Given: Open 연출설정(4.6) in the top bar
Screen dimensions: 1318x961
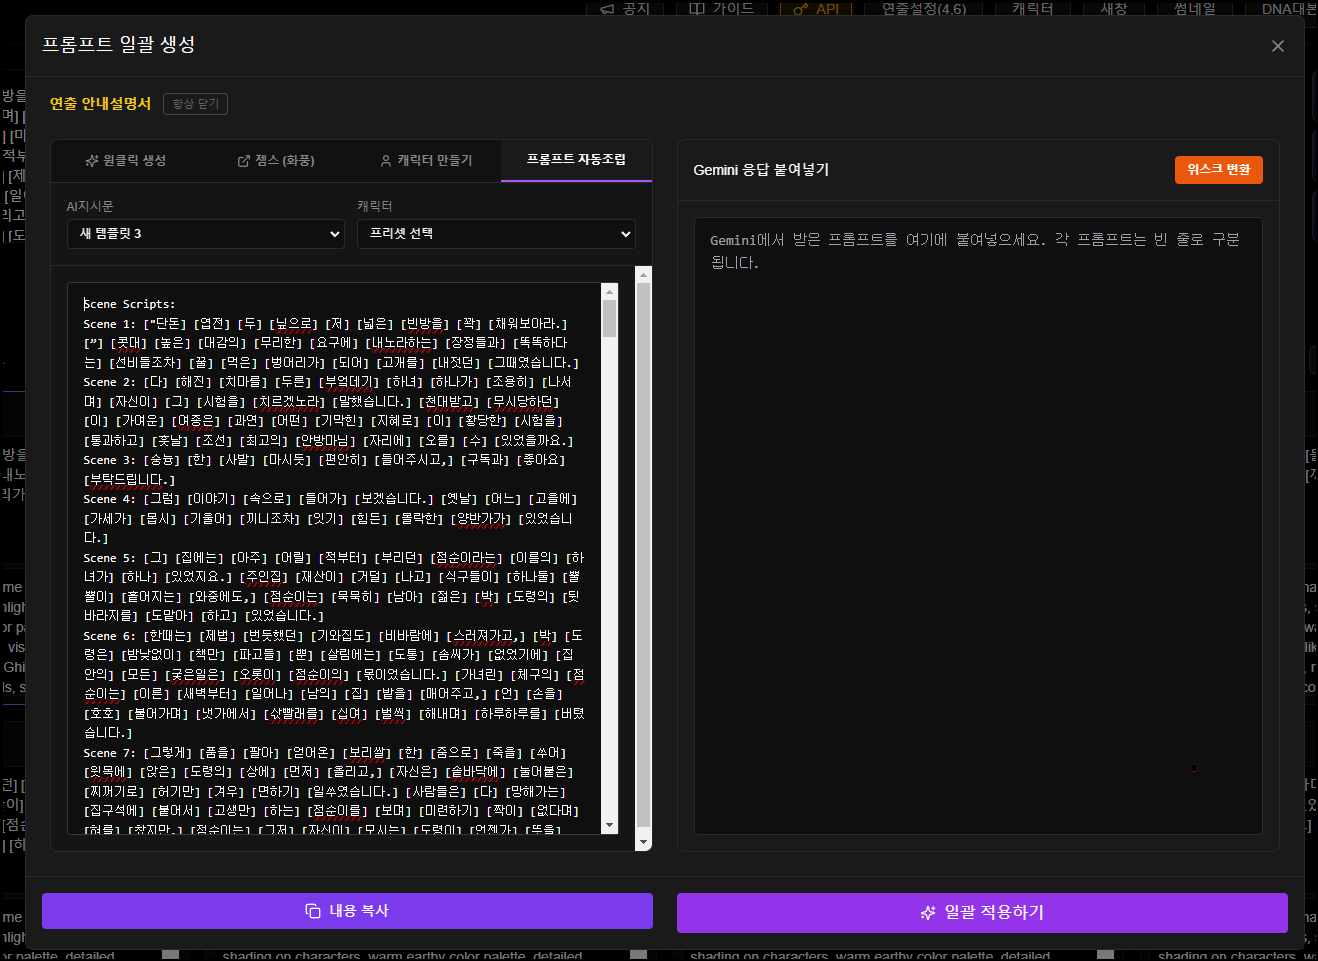Looking at the screenshot, I should click(923, 9).
